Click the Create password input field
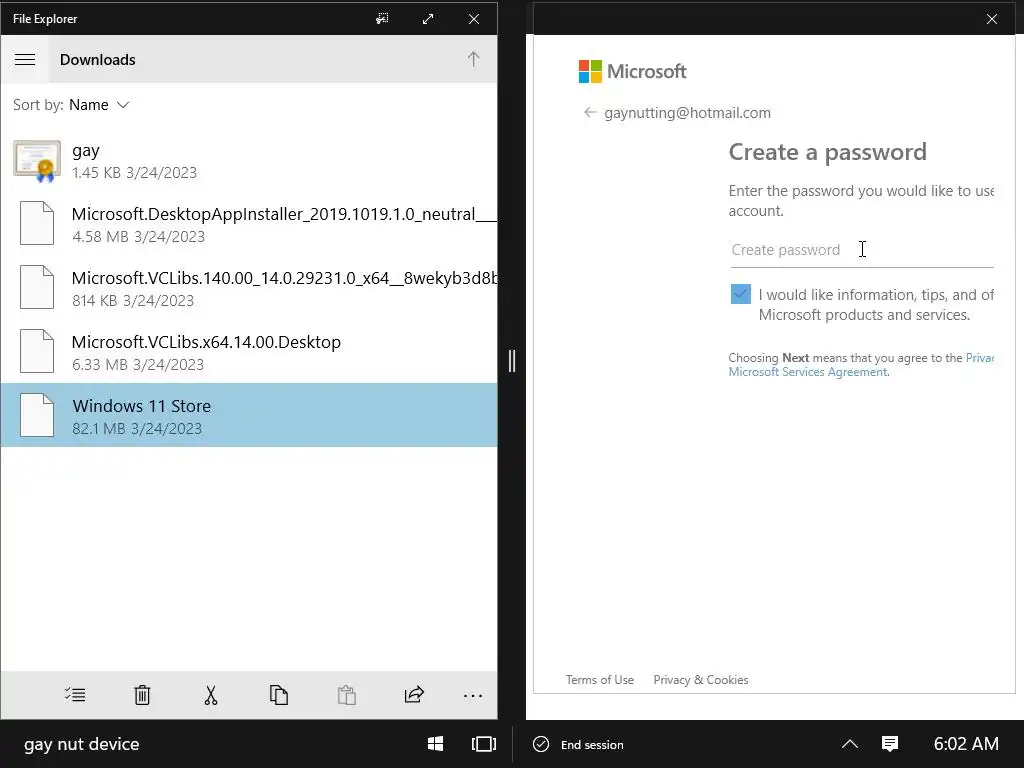Viewport: 1024px width, 768px height. click(861, 250)
